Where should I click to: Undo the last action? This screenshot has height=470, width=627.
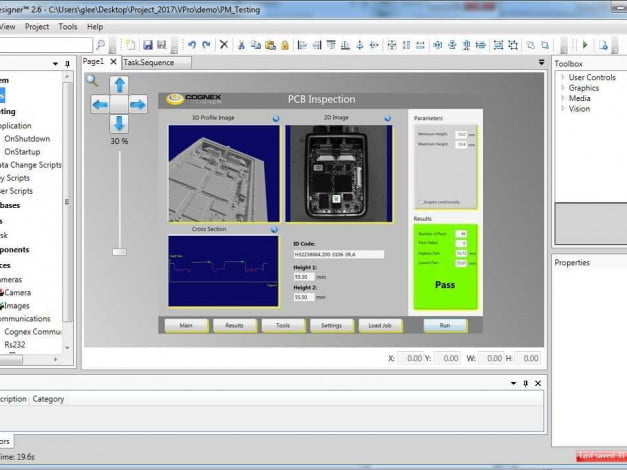(x=192, y=45)
